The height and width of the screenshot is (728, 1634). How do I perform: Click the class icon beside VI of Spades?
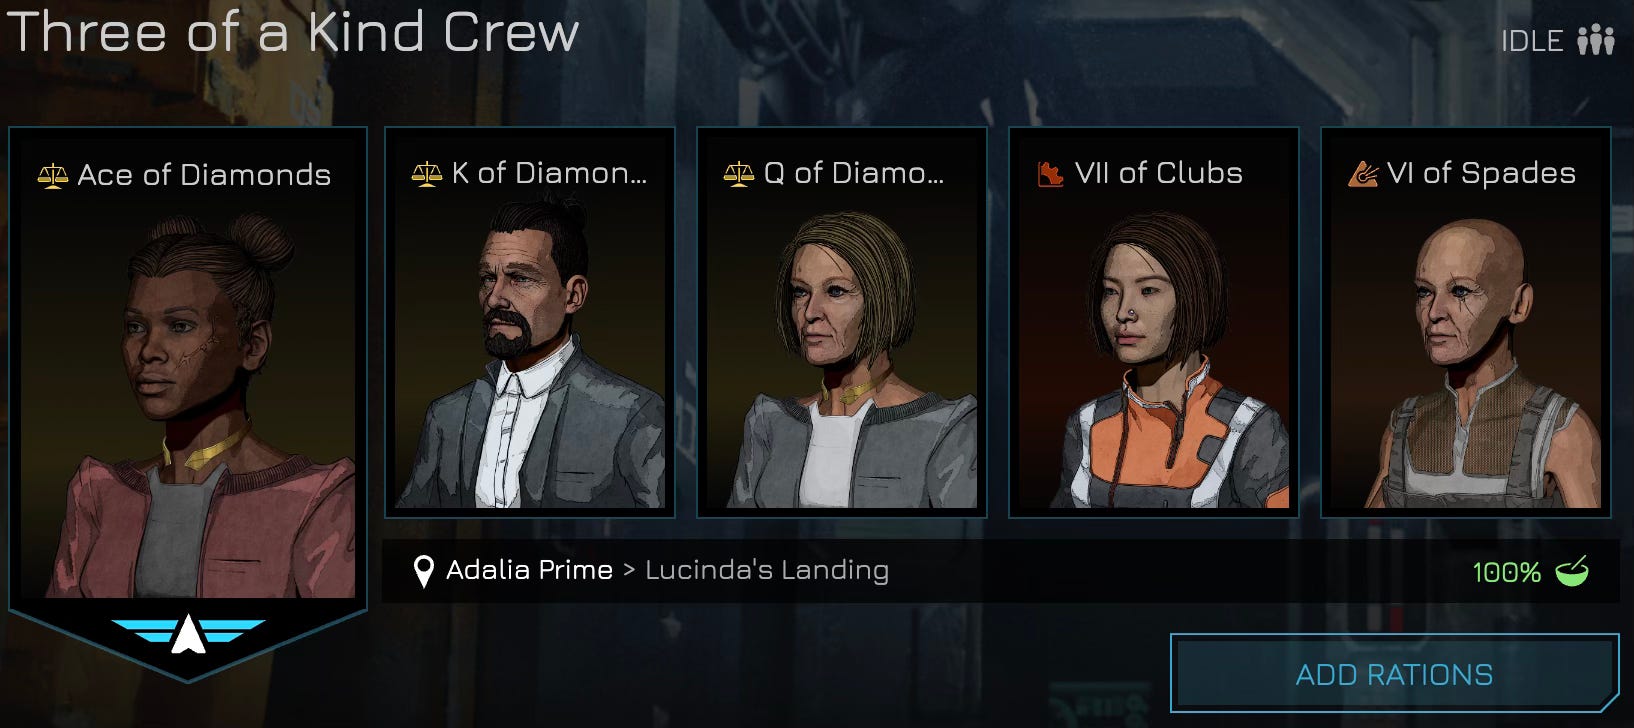(1363, 174)
